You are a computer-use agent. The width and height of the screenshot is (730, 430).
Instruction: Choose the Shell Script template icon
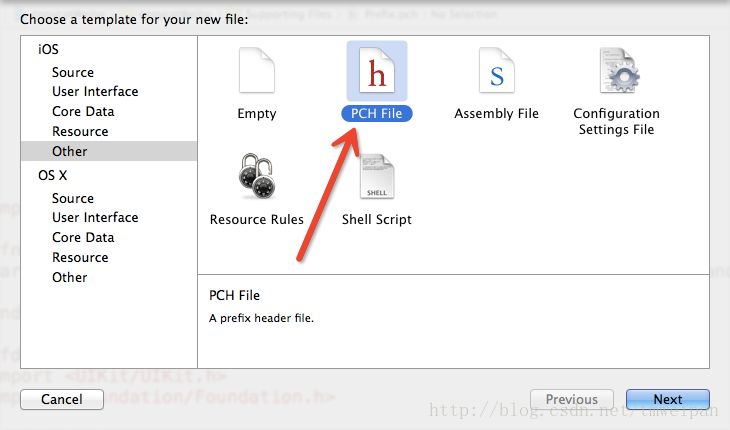pyautogui.click(x=377, y=176)
